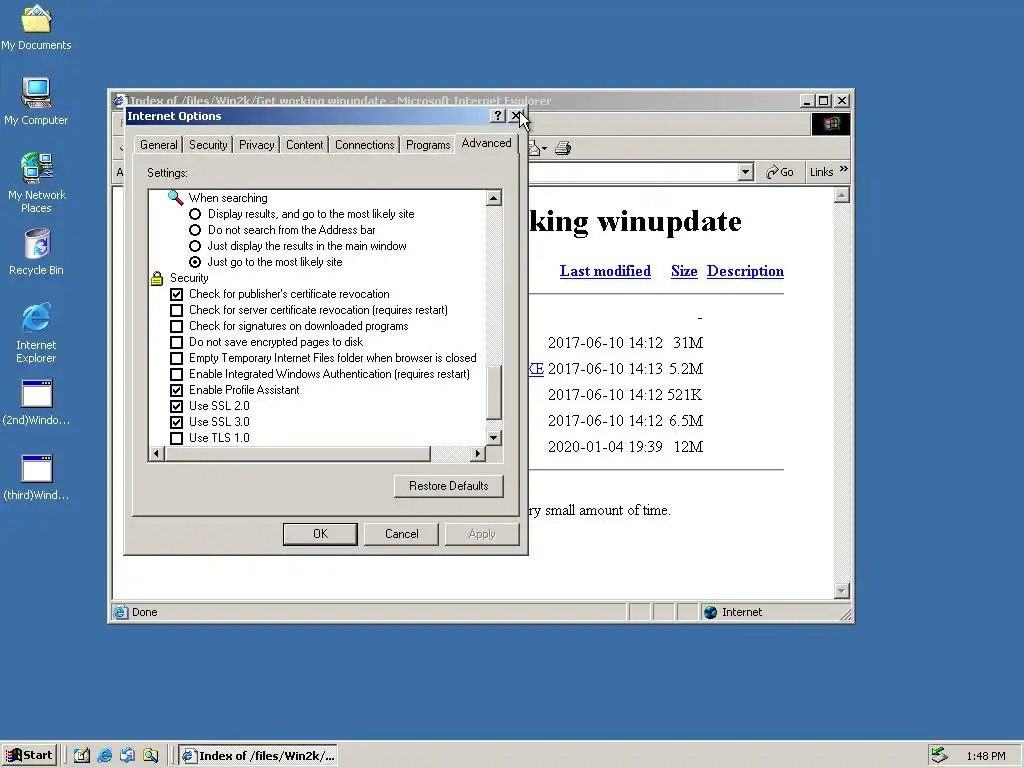Click the Restore Defaults button
This screenshot has width=1024, height=768.
click(x=449, y=486)
